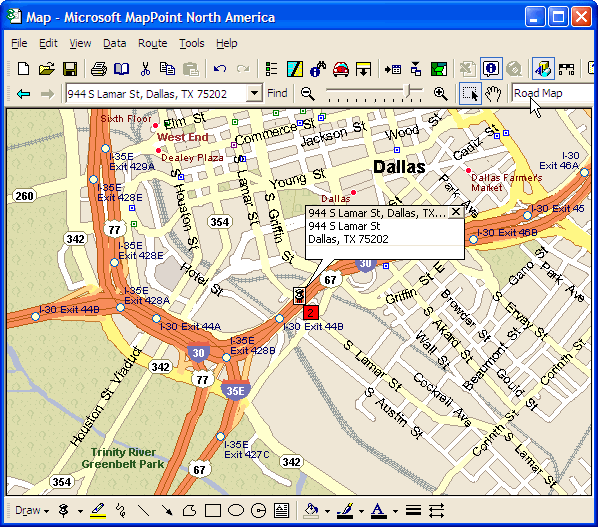Screen dimensions: 598x527
Task: Create a new map with New icon
Action: pos(24,69)
